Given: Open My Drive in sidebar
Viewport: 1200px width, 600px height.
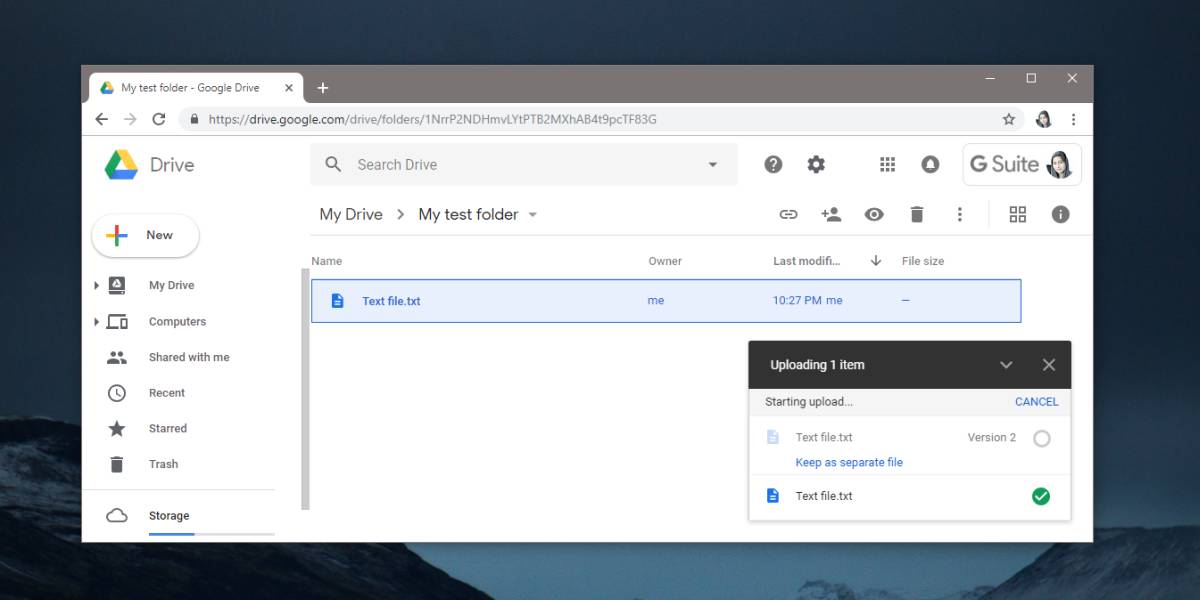Looking at the screenshot, I should tap(172, 286).
